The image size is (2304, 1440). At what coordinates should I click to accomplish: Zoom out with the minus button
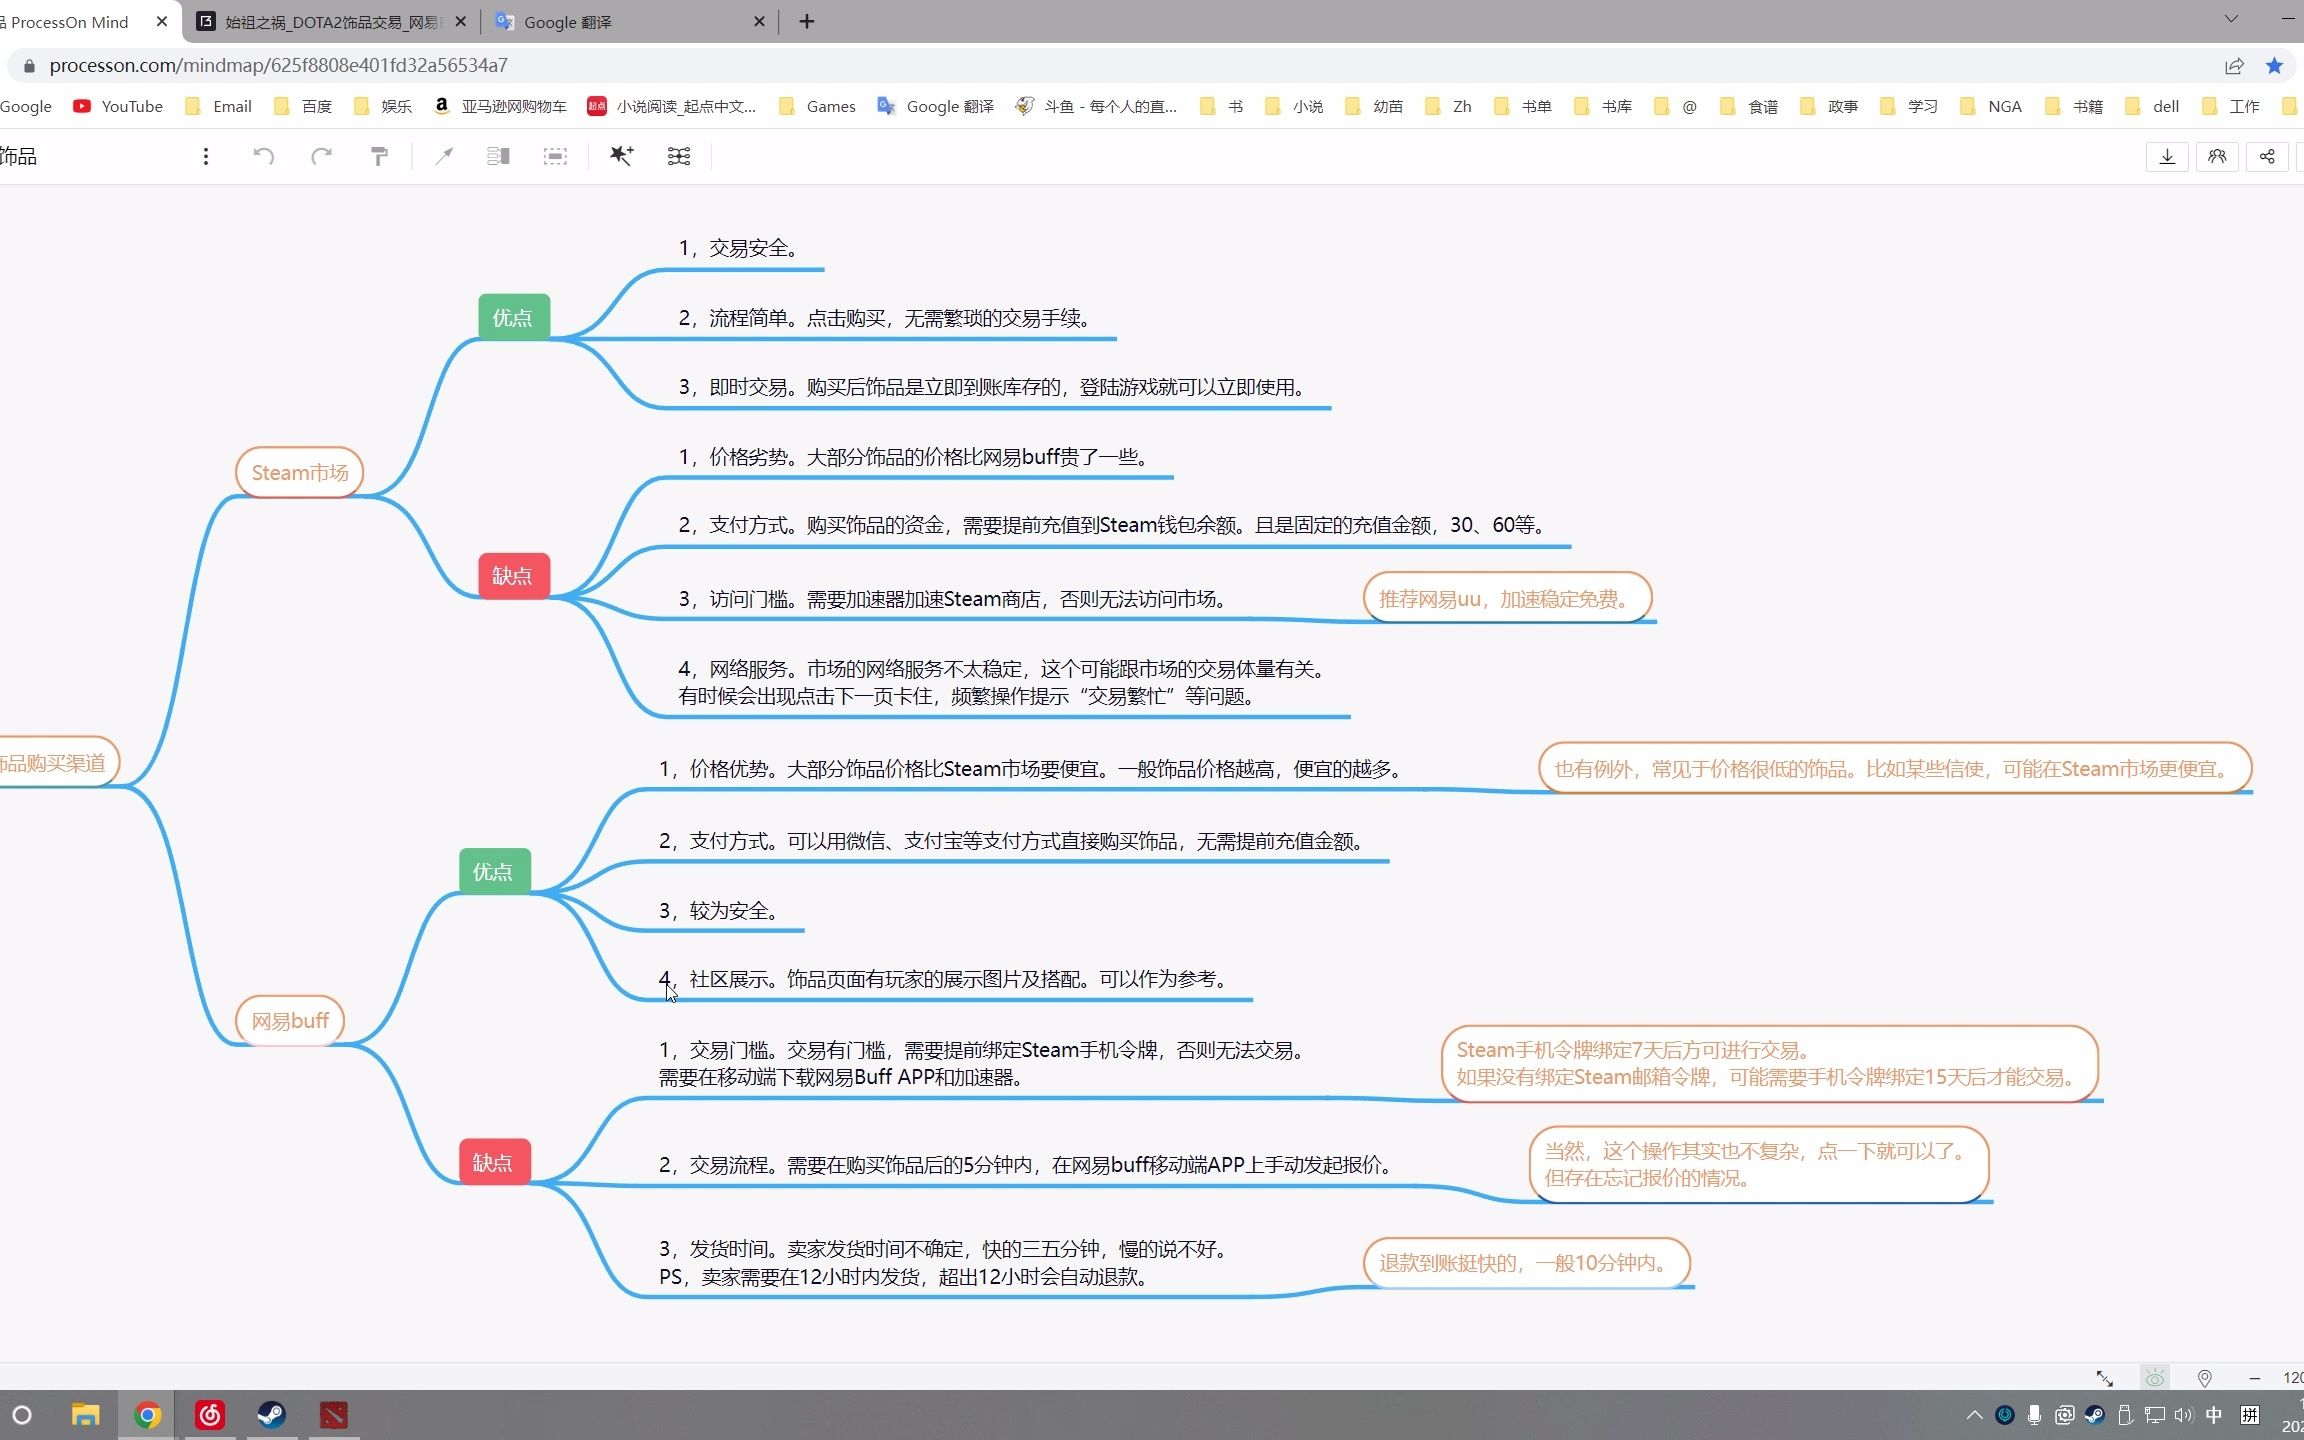pyautogui.click(x=2254, y=1378)
